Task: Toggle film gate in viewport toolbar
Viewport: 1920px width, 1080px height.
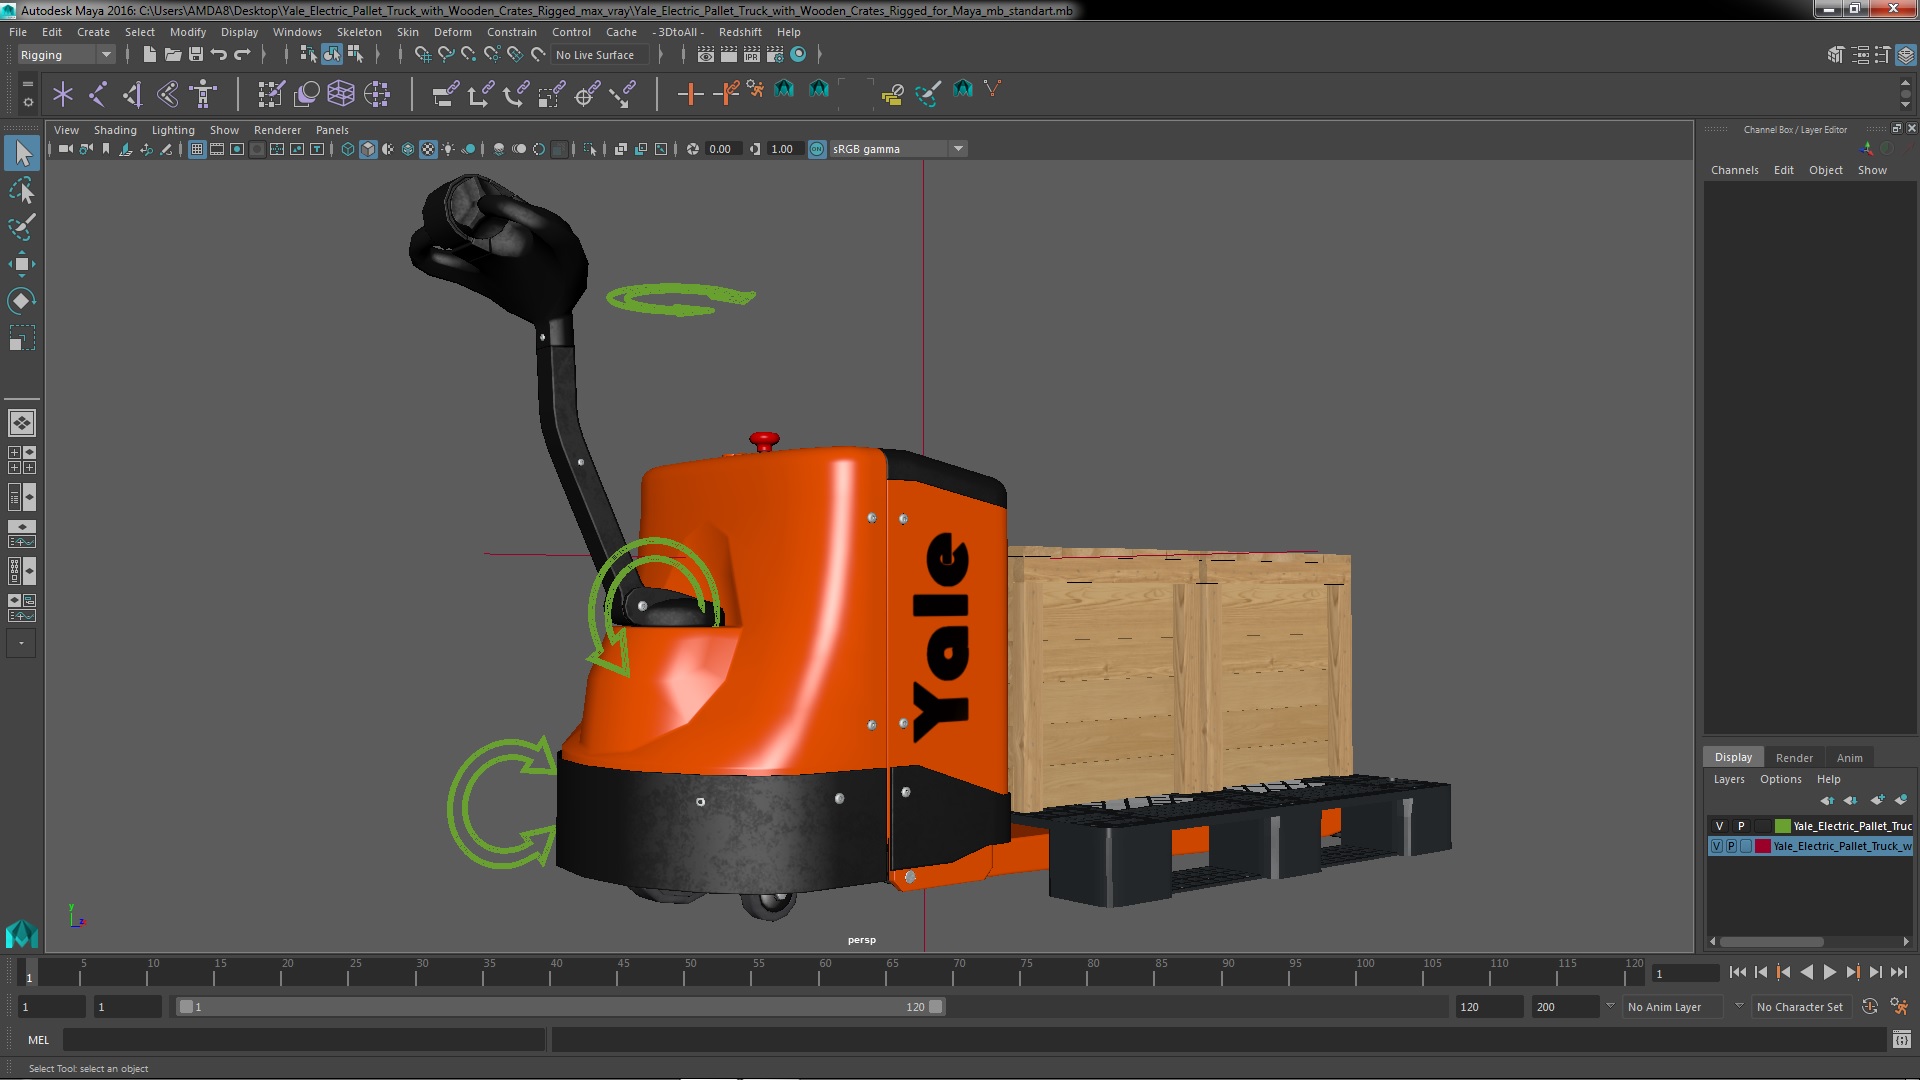Action: 217,149
